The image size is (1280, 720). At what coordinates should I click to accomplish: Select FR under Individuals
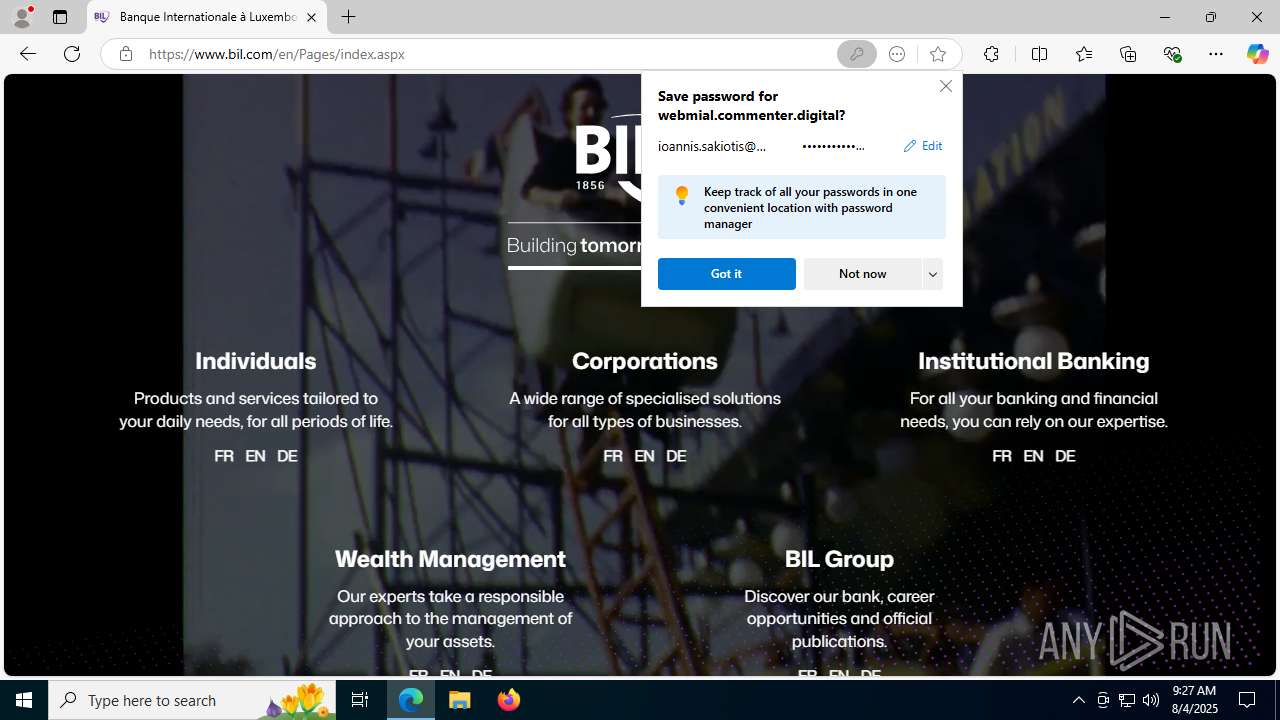pyautogui.click(x=224, y=456)
